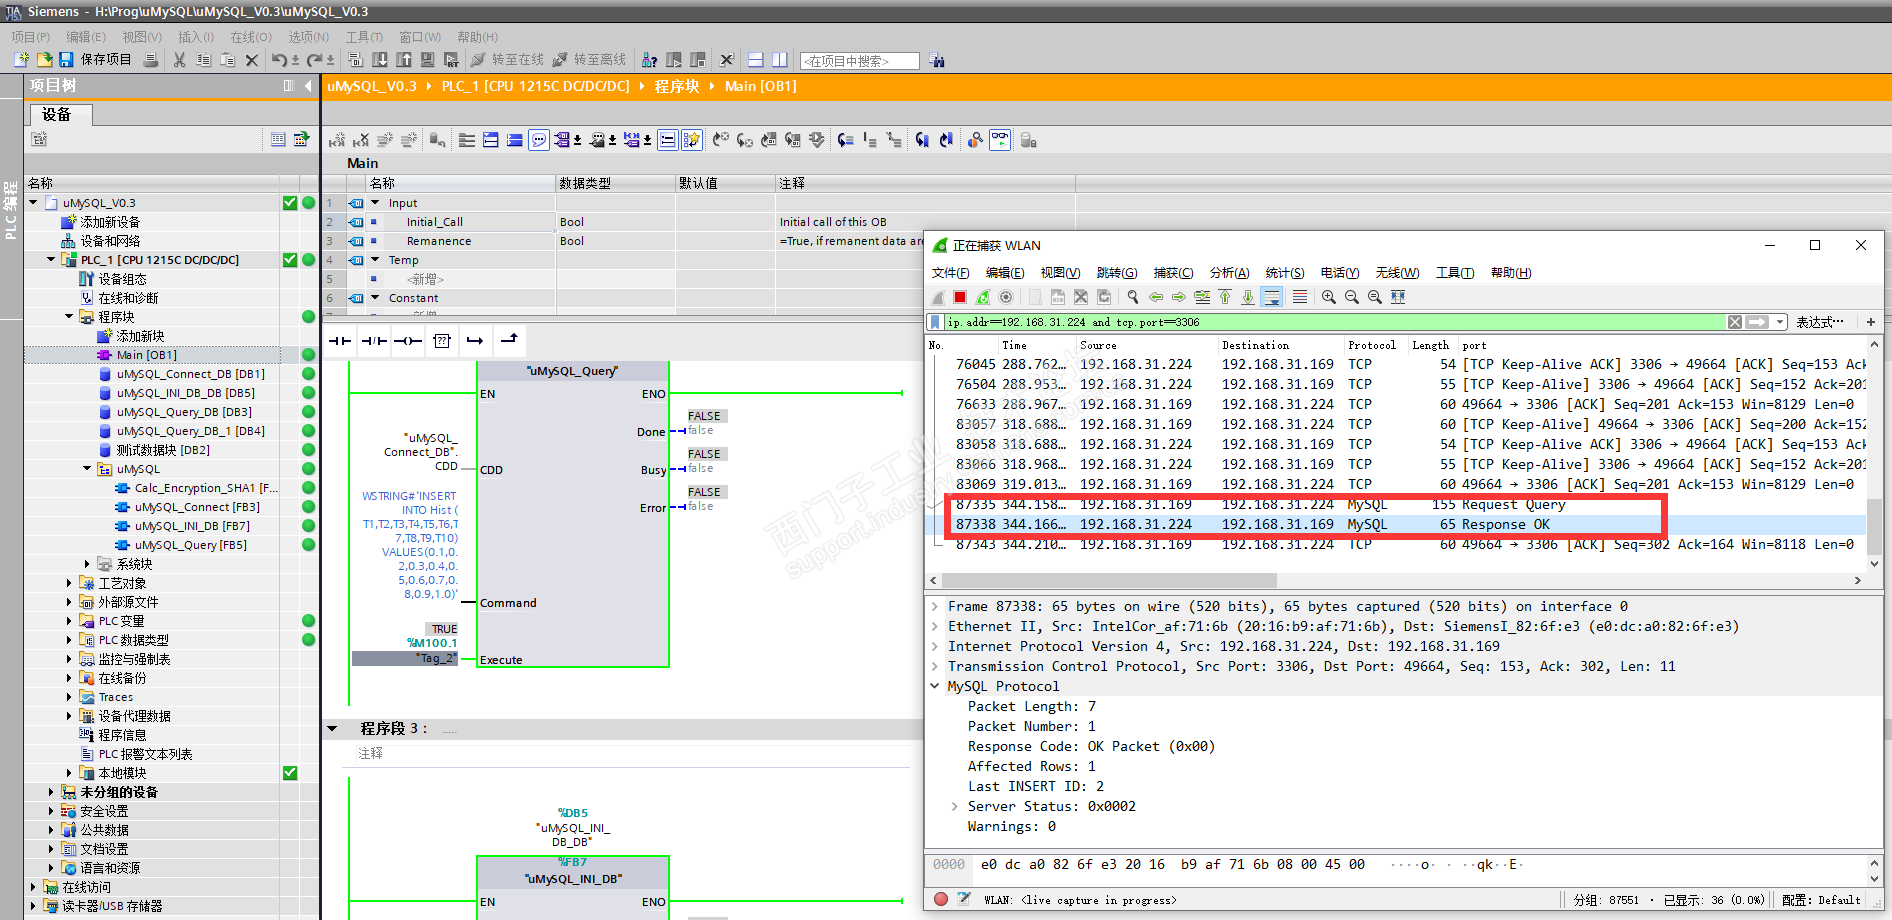Insert a normally closed contact
Screen dimensions: 1892x920
[374, 341]
